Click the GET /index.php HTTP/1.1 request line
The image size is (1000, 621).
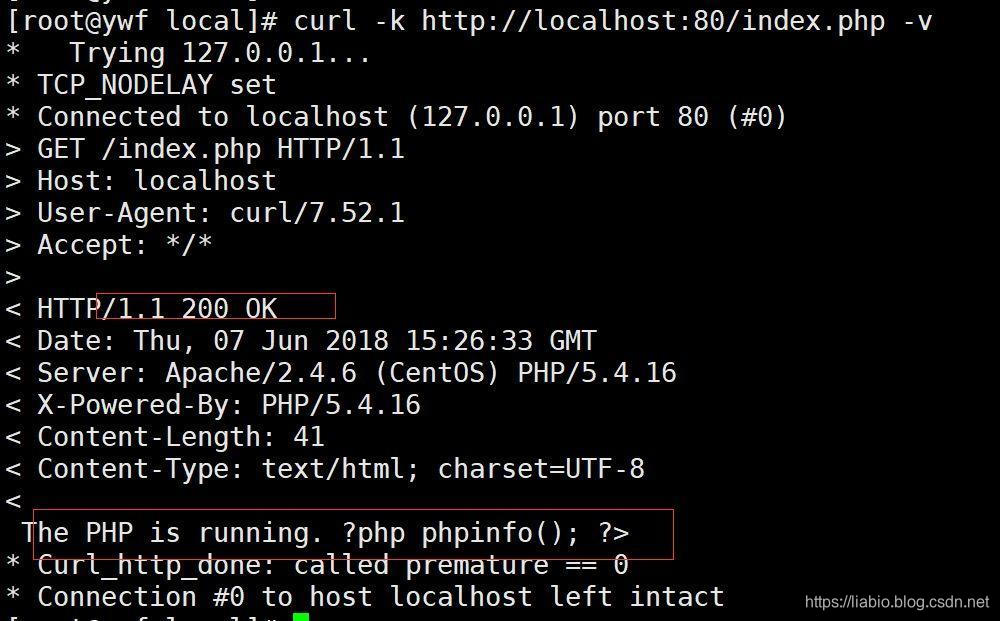221,149
